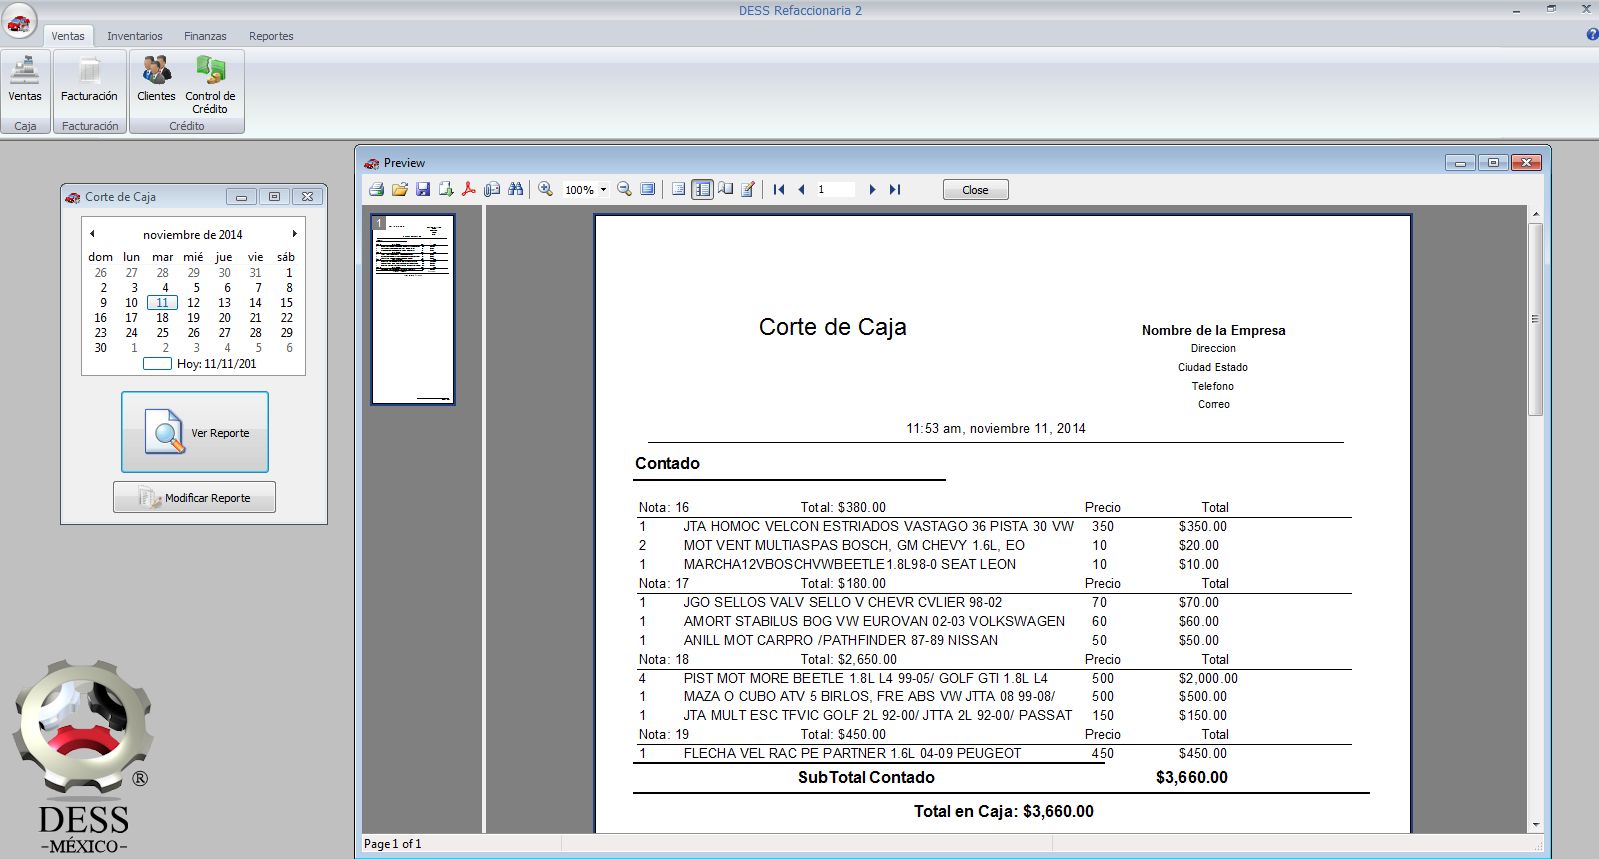Switch to the Reportes tab
The width and height of the screenshot is (1599, 859).
tap(271, 36)
